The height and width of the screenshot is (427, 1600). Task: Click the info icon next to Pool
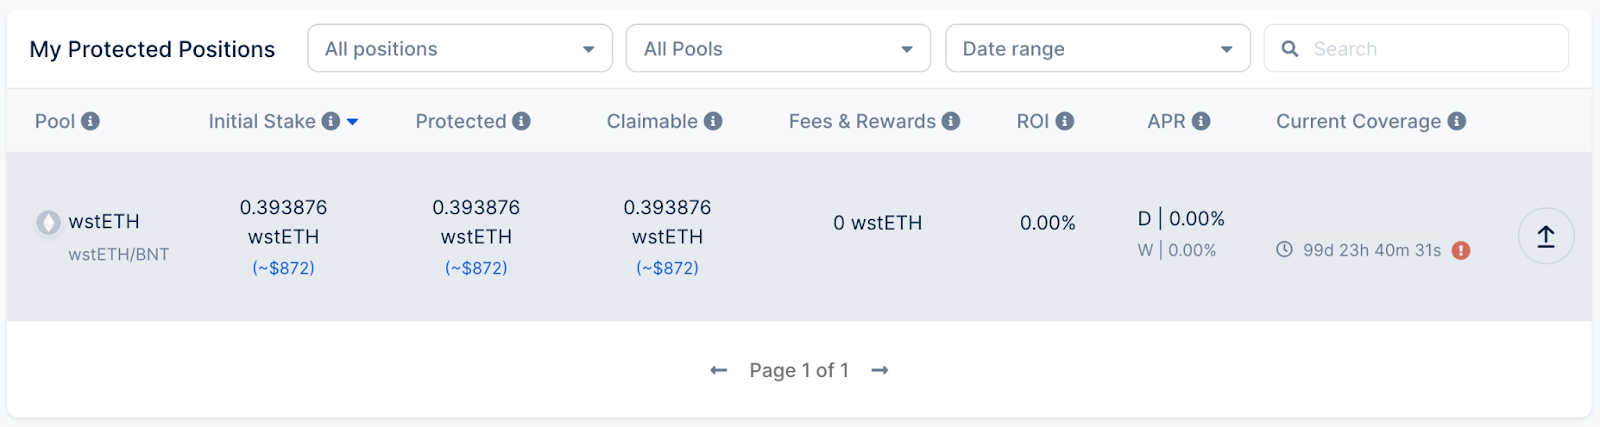(90, 121)
